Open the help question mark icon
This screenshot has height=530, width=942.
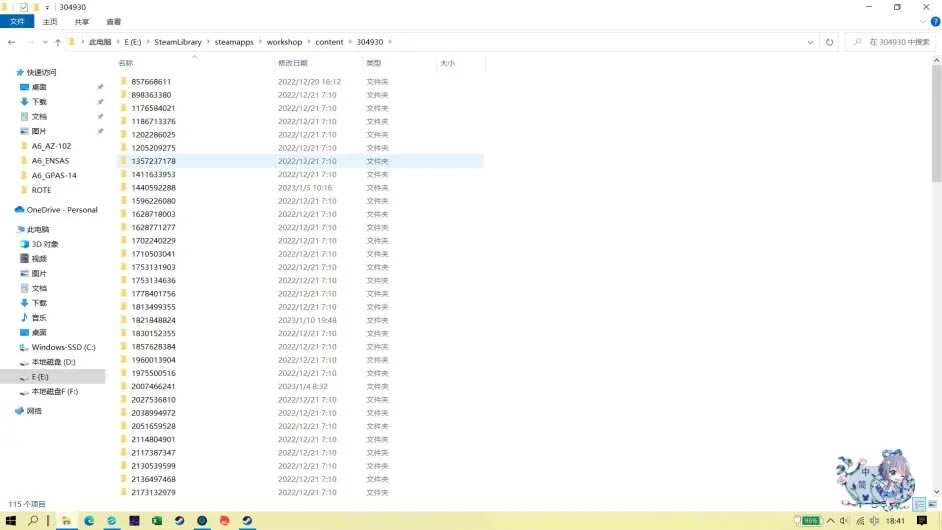tap(934, 21)
